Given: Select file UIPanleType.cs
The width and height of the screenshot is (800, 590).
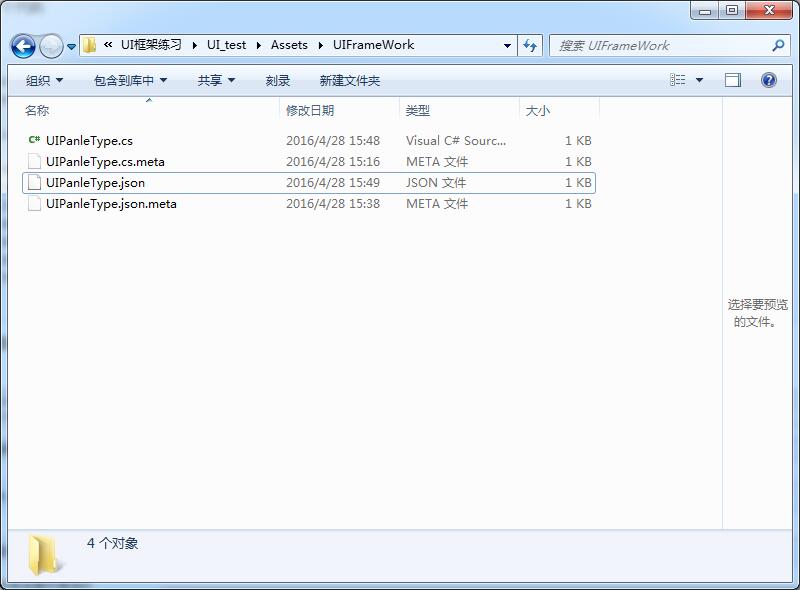Looking at the screenshot, I should (x=89, y=140).
